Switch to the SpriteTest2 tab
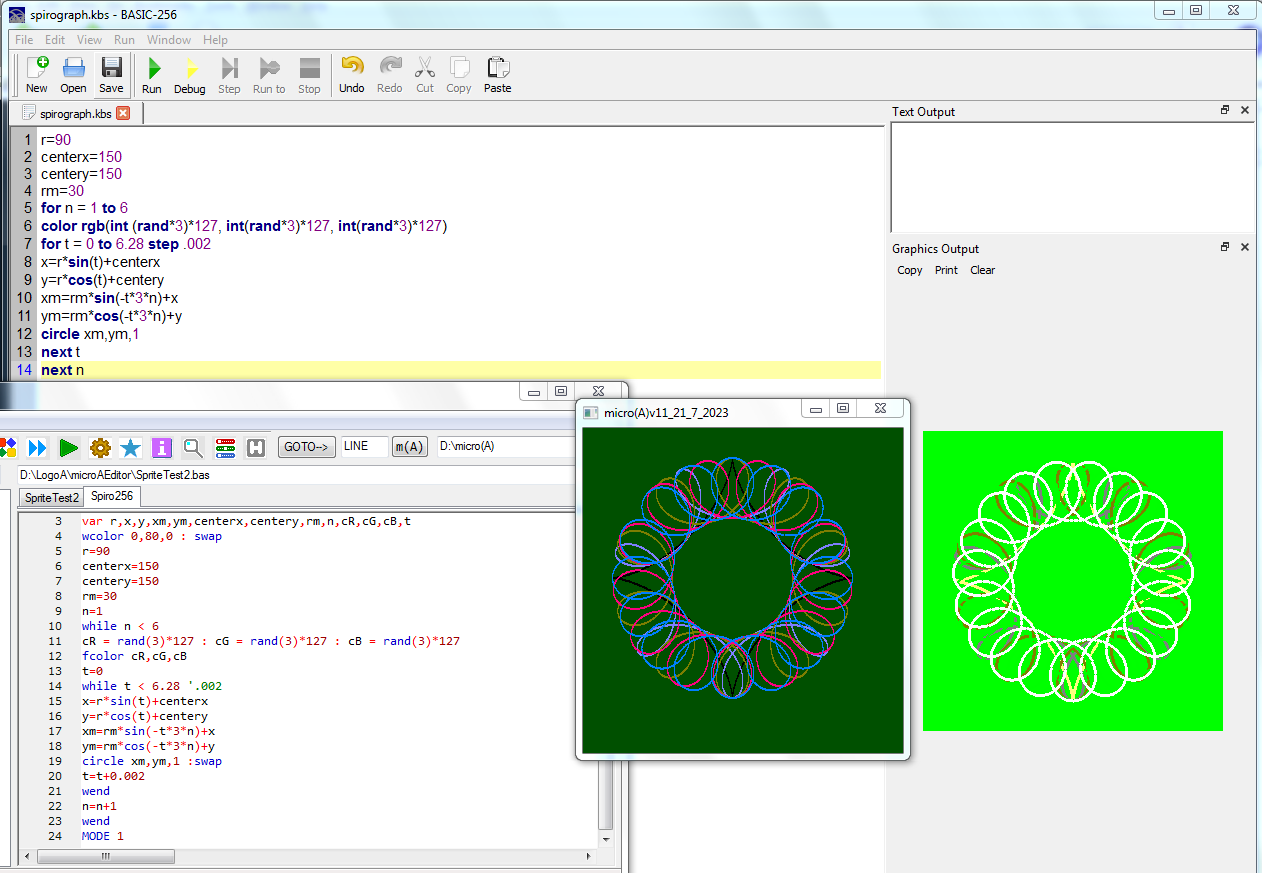This screenshot has height=873, width=1262. tap(52, 497)
